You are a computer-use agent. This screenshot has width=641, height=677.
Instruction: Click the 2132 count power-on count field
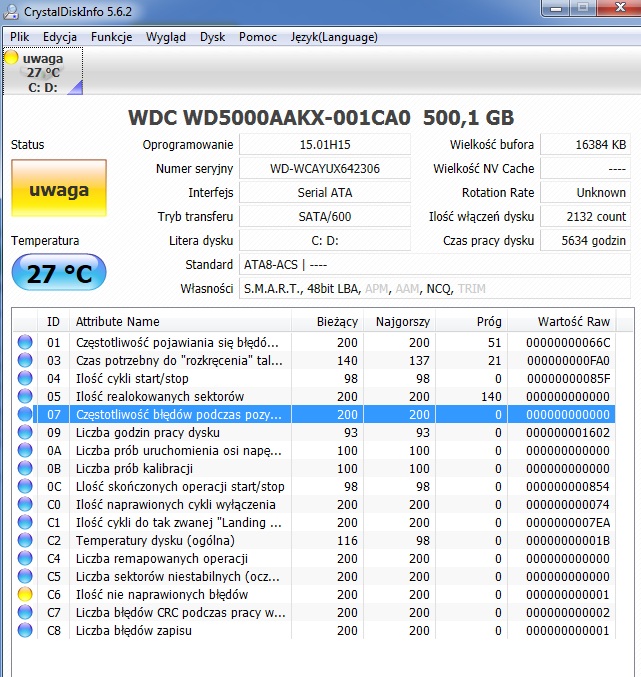[x=585, y=217]
